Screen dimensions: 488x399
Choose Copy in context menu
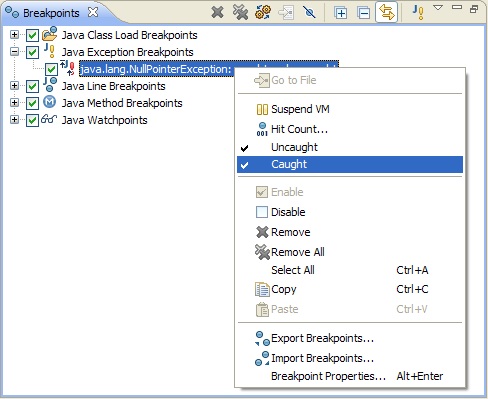click(350, 289)
